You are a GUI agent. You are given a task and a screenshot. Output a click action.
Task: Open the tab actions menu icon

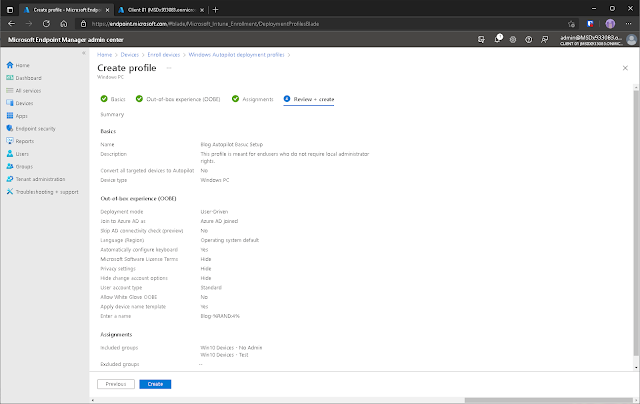(10, 10)
